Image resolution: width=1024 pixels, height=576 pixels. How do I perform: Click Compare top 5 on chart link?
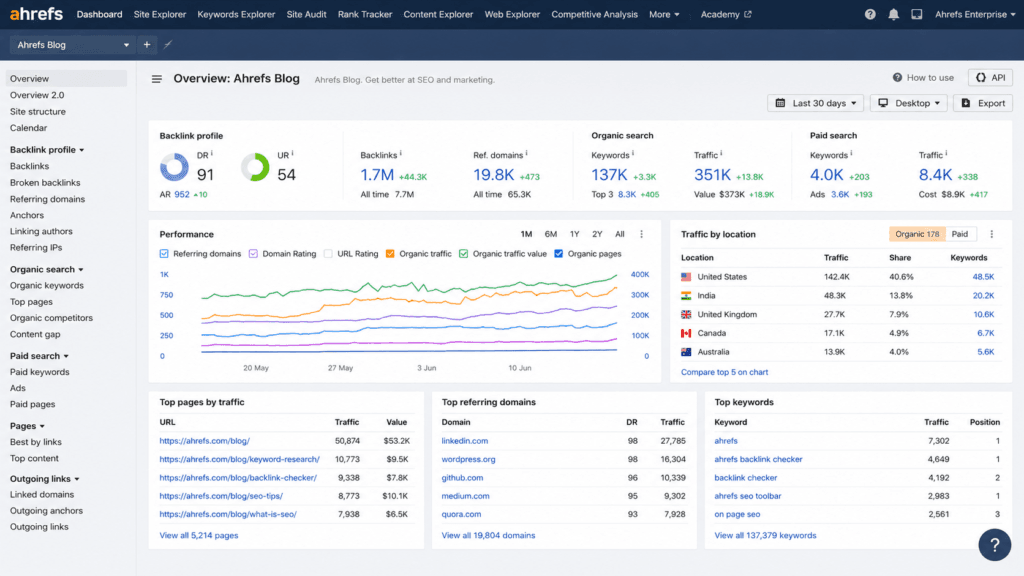pyautogui.click(x=724, y=372)
